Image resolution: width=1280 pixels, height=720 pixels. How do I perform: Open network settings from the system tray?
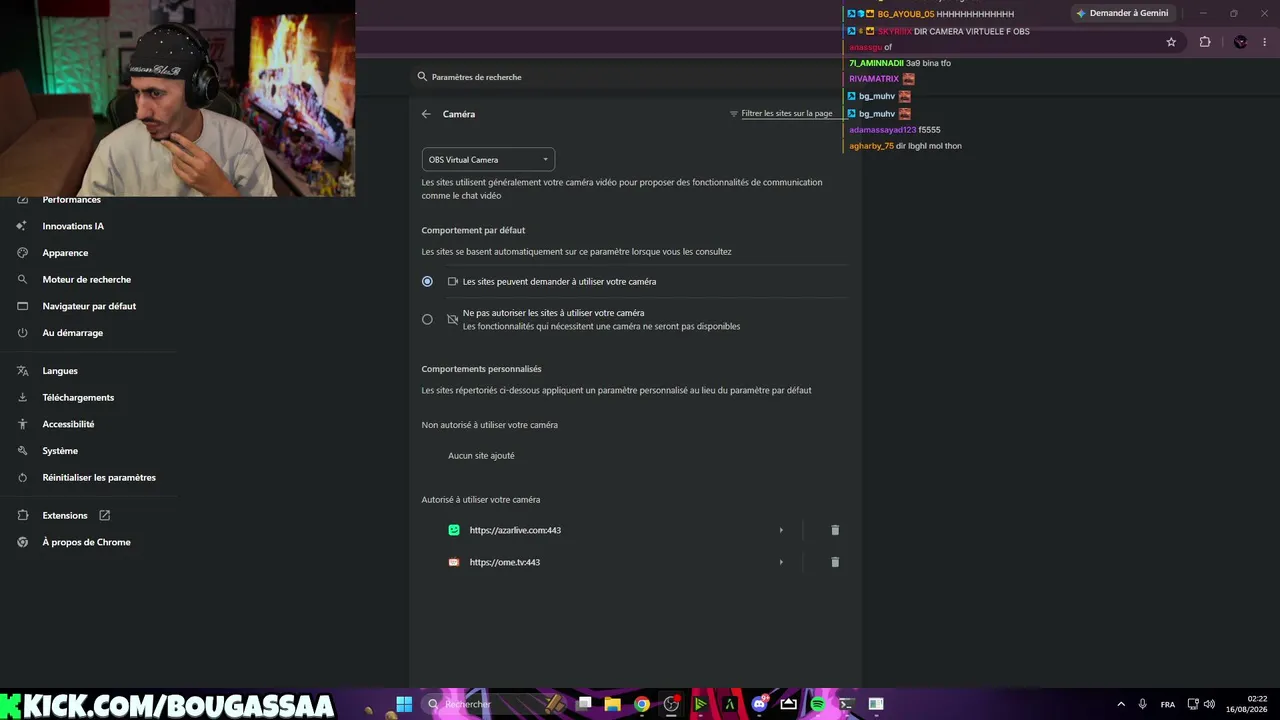[1193, 704]
